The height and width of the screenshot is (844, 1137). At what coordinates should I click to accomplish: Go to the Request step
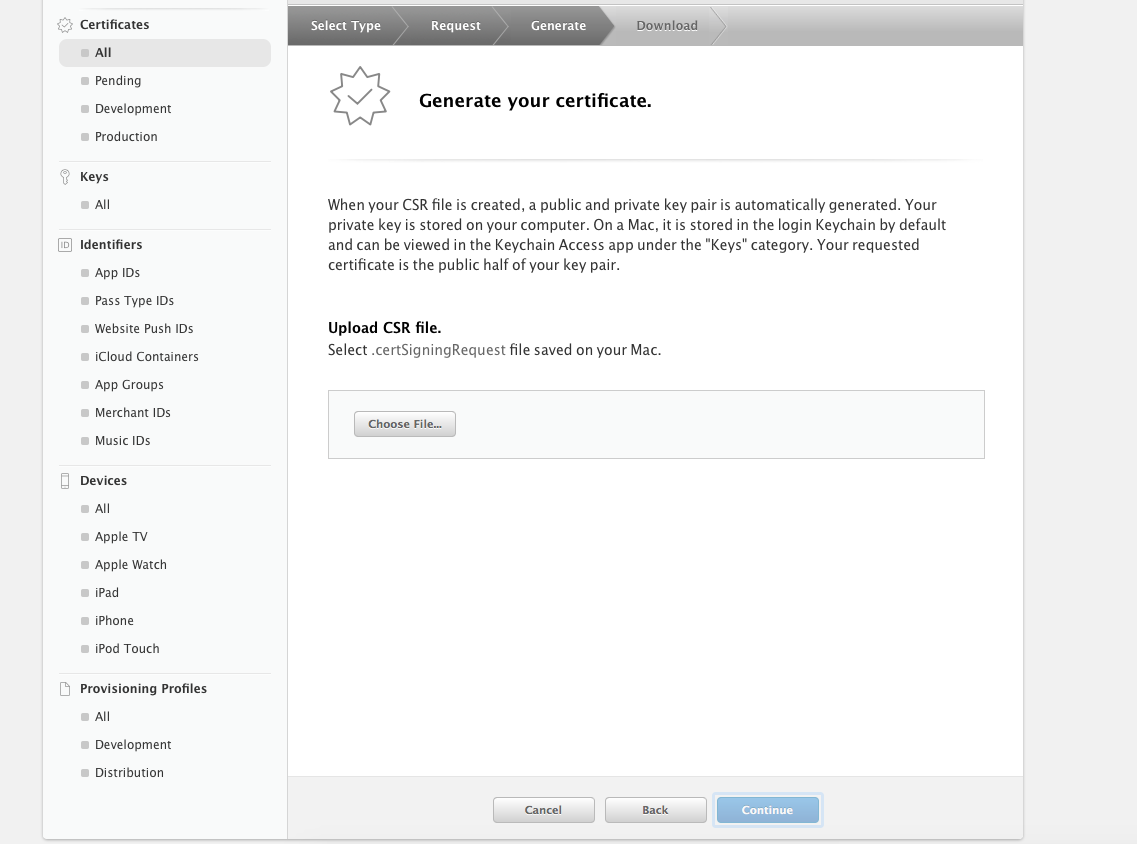pos(455,25)
